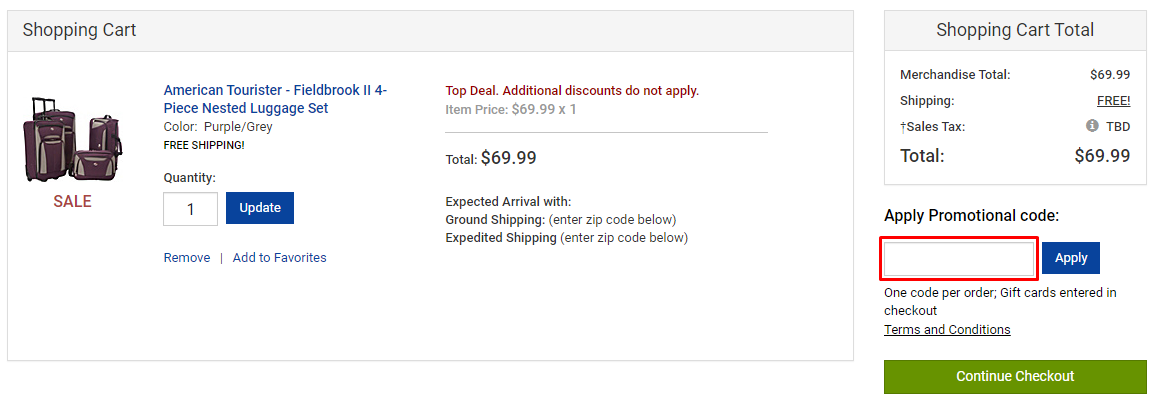Continue Checkout with the green button
The image size is (1149, 396).
tap(1015, 376)
